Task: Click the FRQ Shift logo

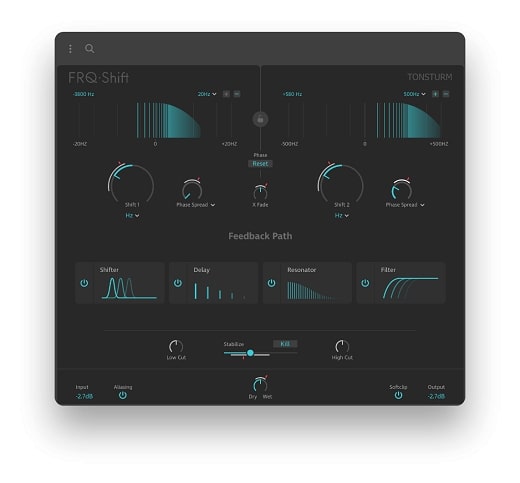Action: tap(98, 78)
